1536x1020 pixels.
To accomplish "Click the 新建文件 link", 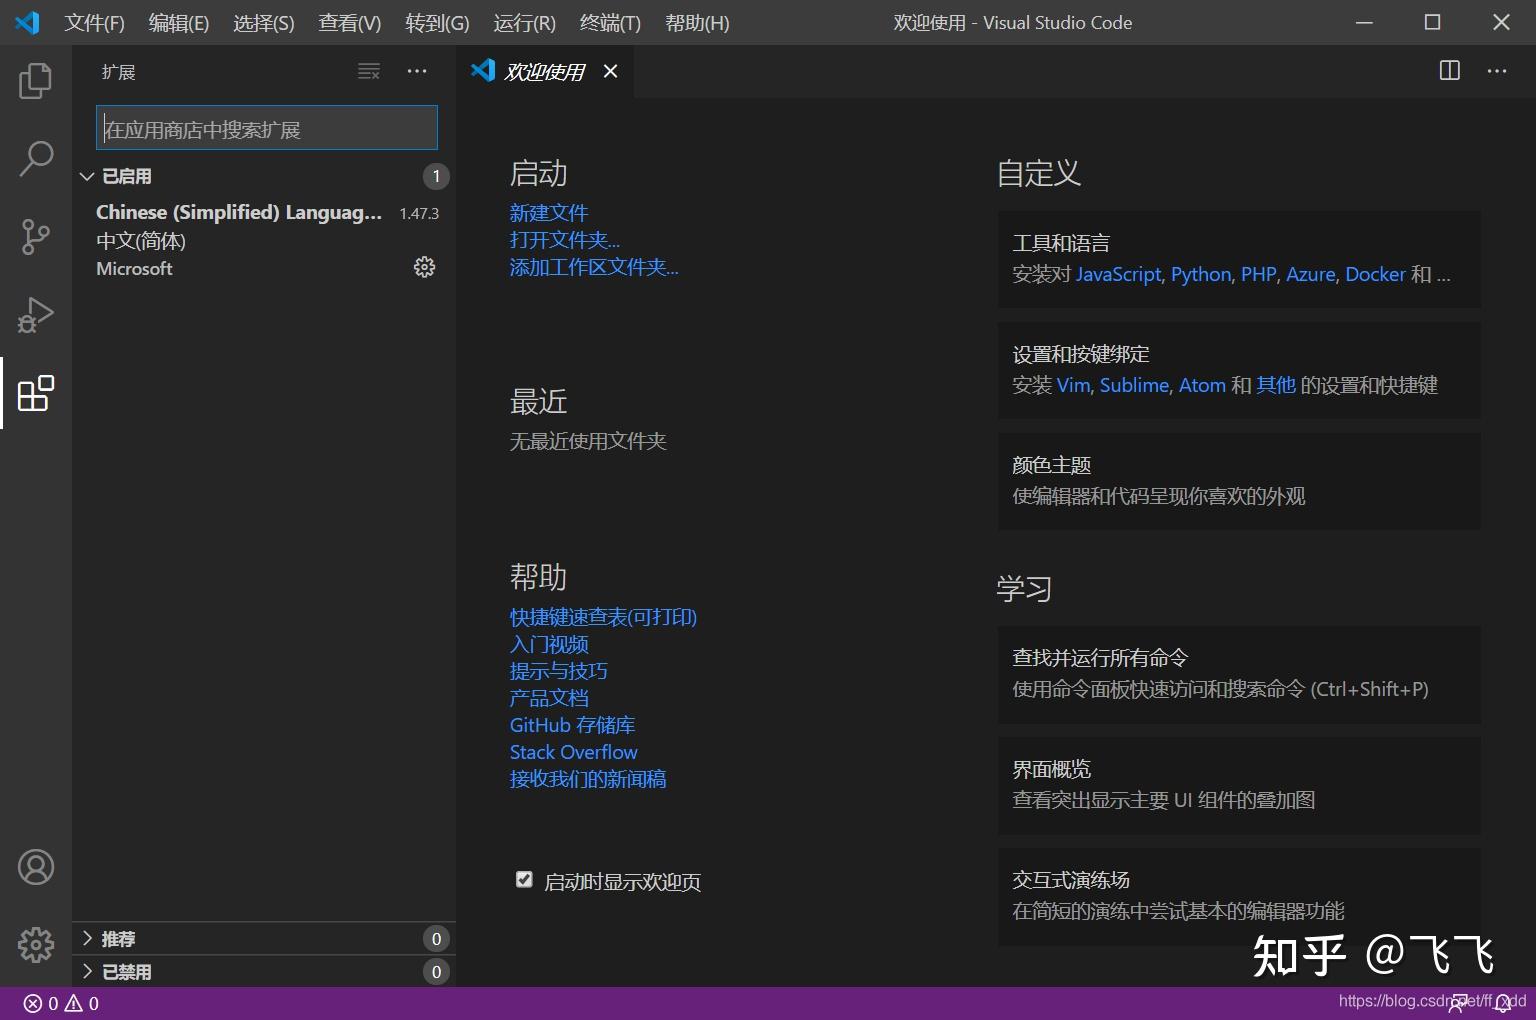I will [548, 212].
